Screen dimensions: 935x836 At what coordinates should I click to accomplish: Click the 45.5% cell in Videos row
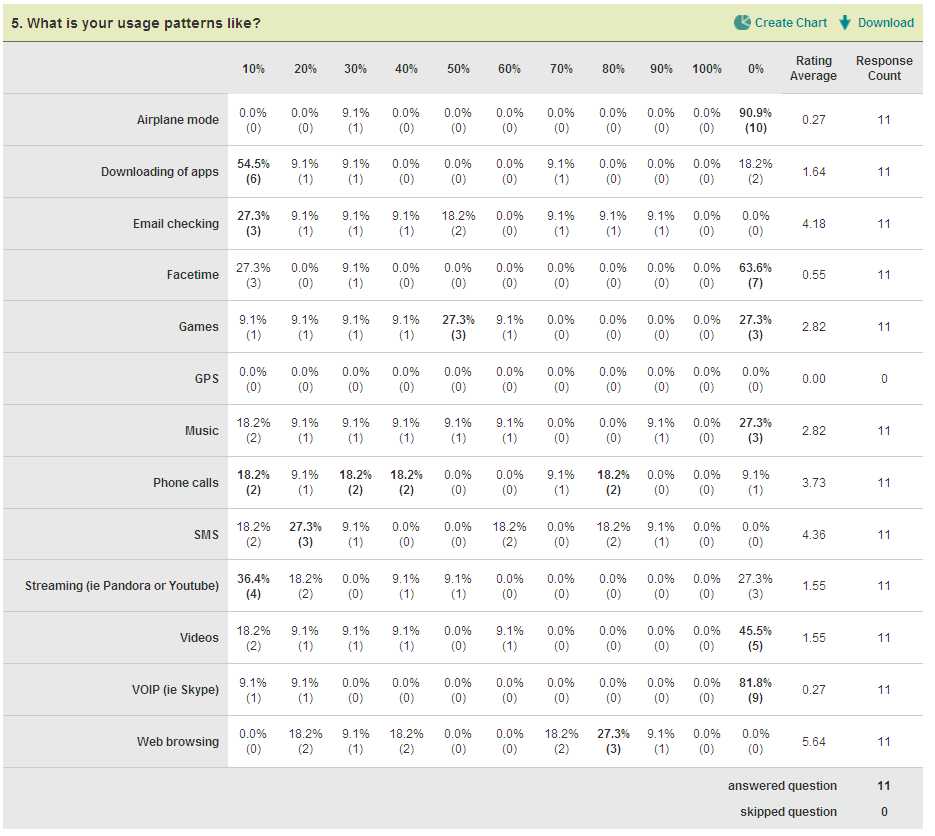click(x=755, y=638)
